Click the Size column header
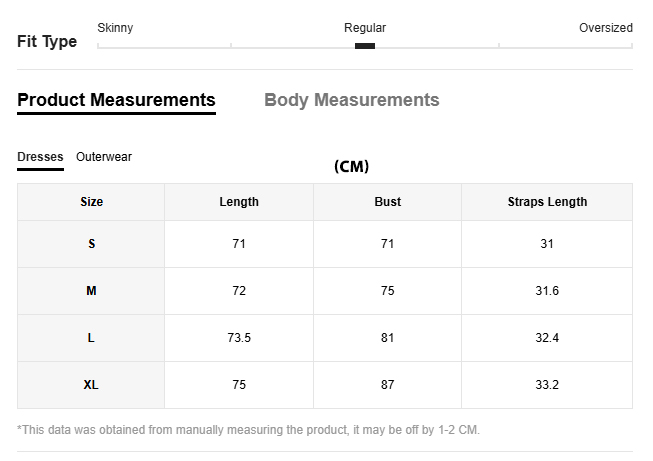This screenshot has height=461, width=653. (91, 202)
